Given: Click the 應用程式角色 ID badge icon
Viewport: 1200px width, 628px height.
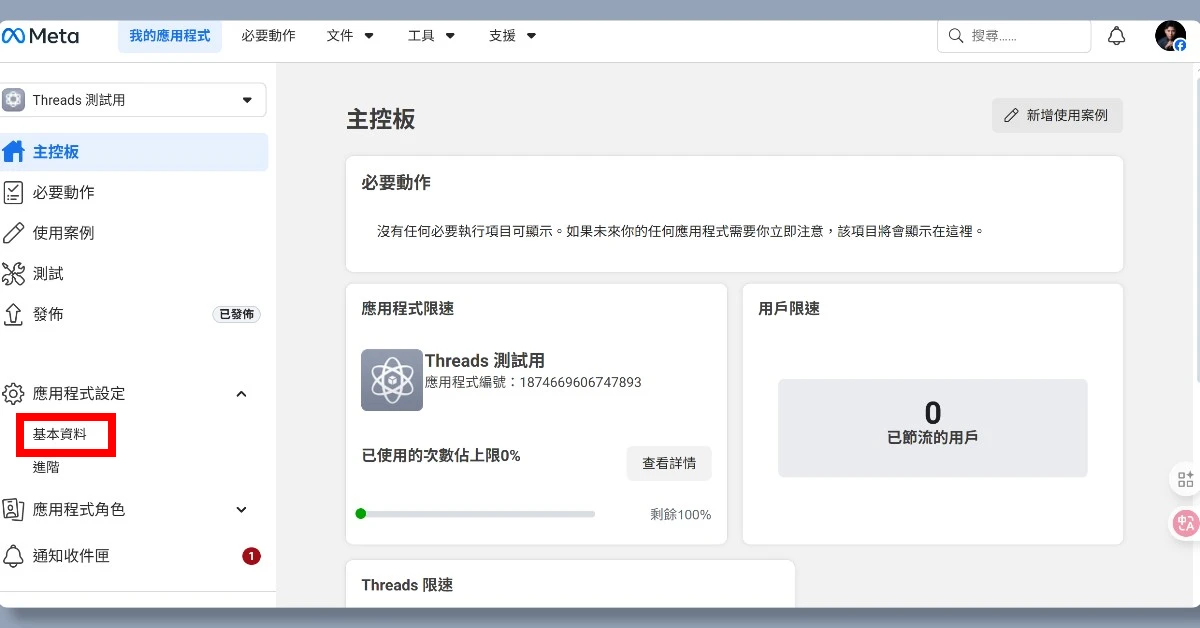Looking at the screenshot, I should tap(13, 509).
